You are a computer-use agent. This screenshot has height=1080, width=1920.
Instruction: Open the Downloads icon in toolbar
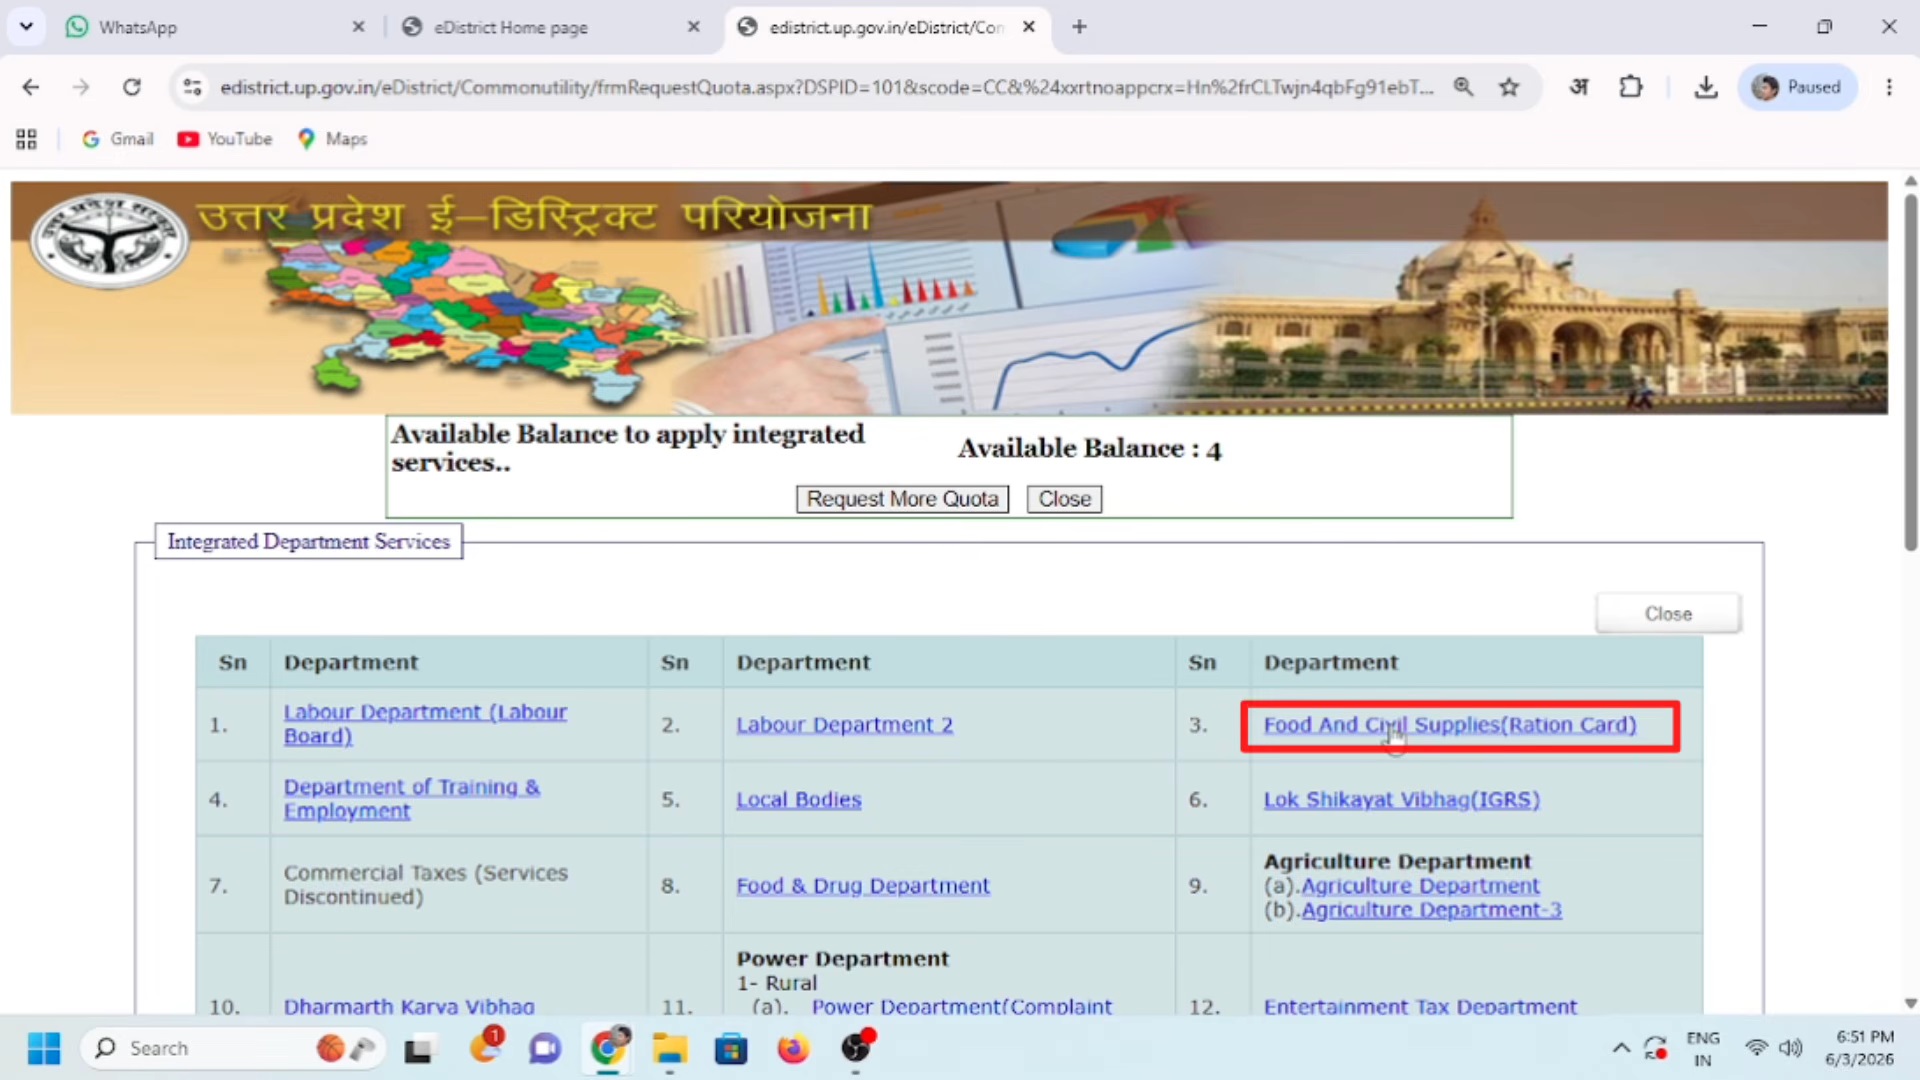click(1706, 87)
